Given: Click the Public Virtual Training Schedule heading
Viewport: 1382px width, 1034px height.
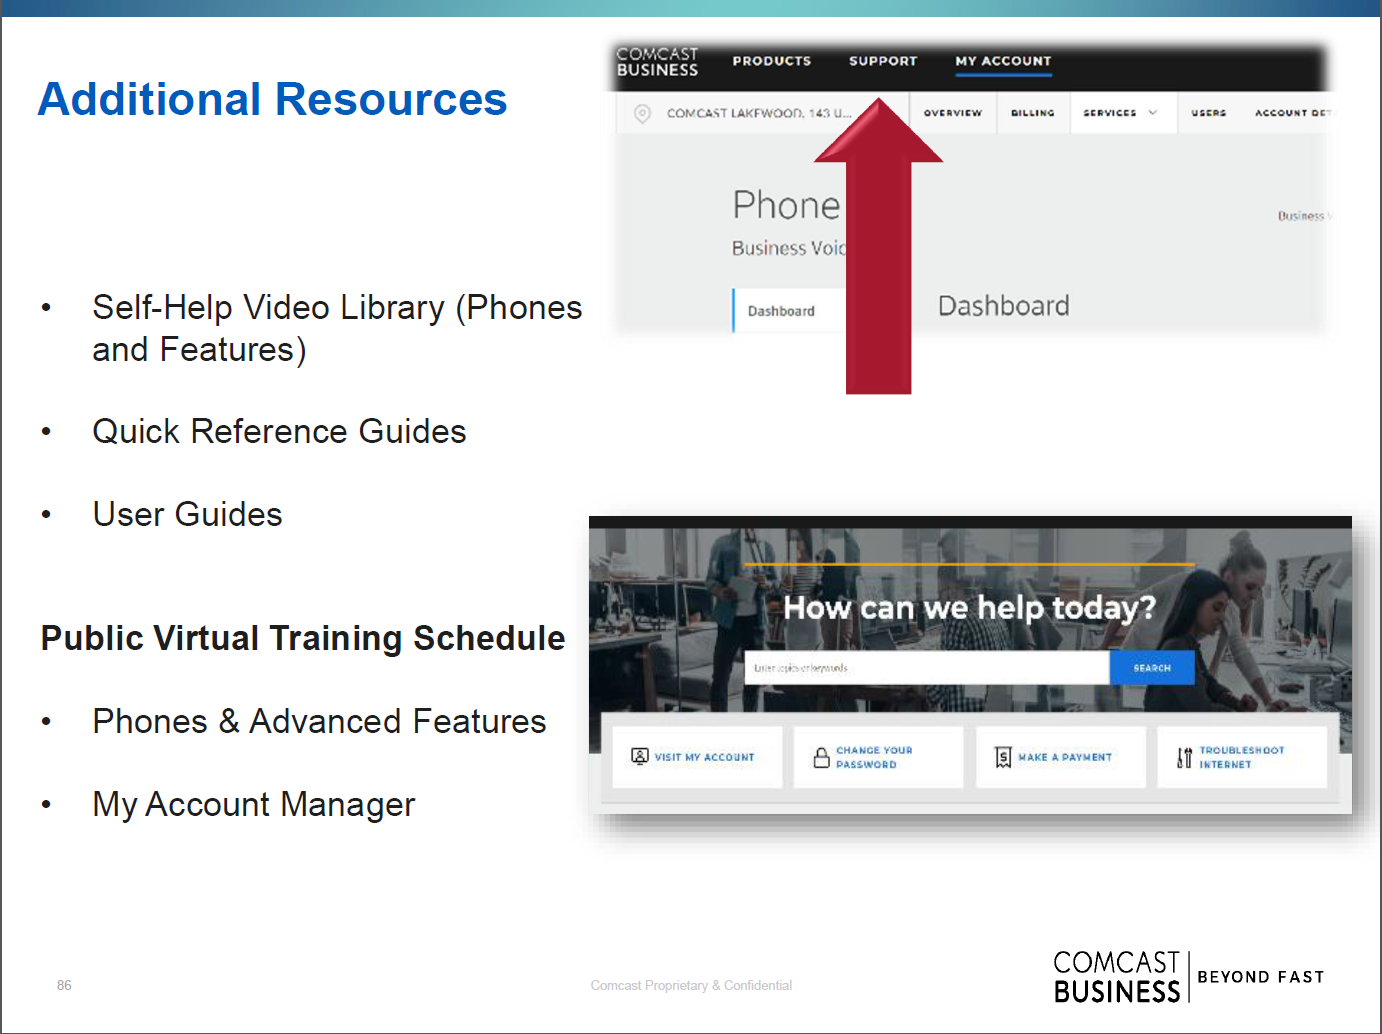Looking at the screenshot, I should tap(303, 638).
